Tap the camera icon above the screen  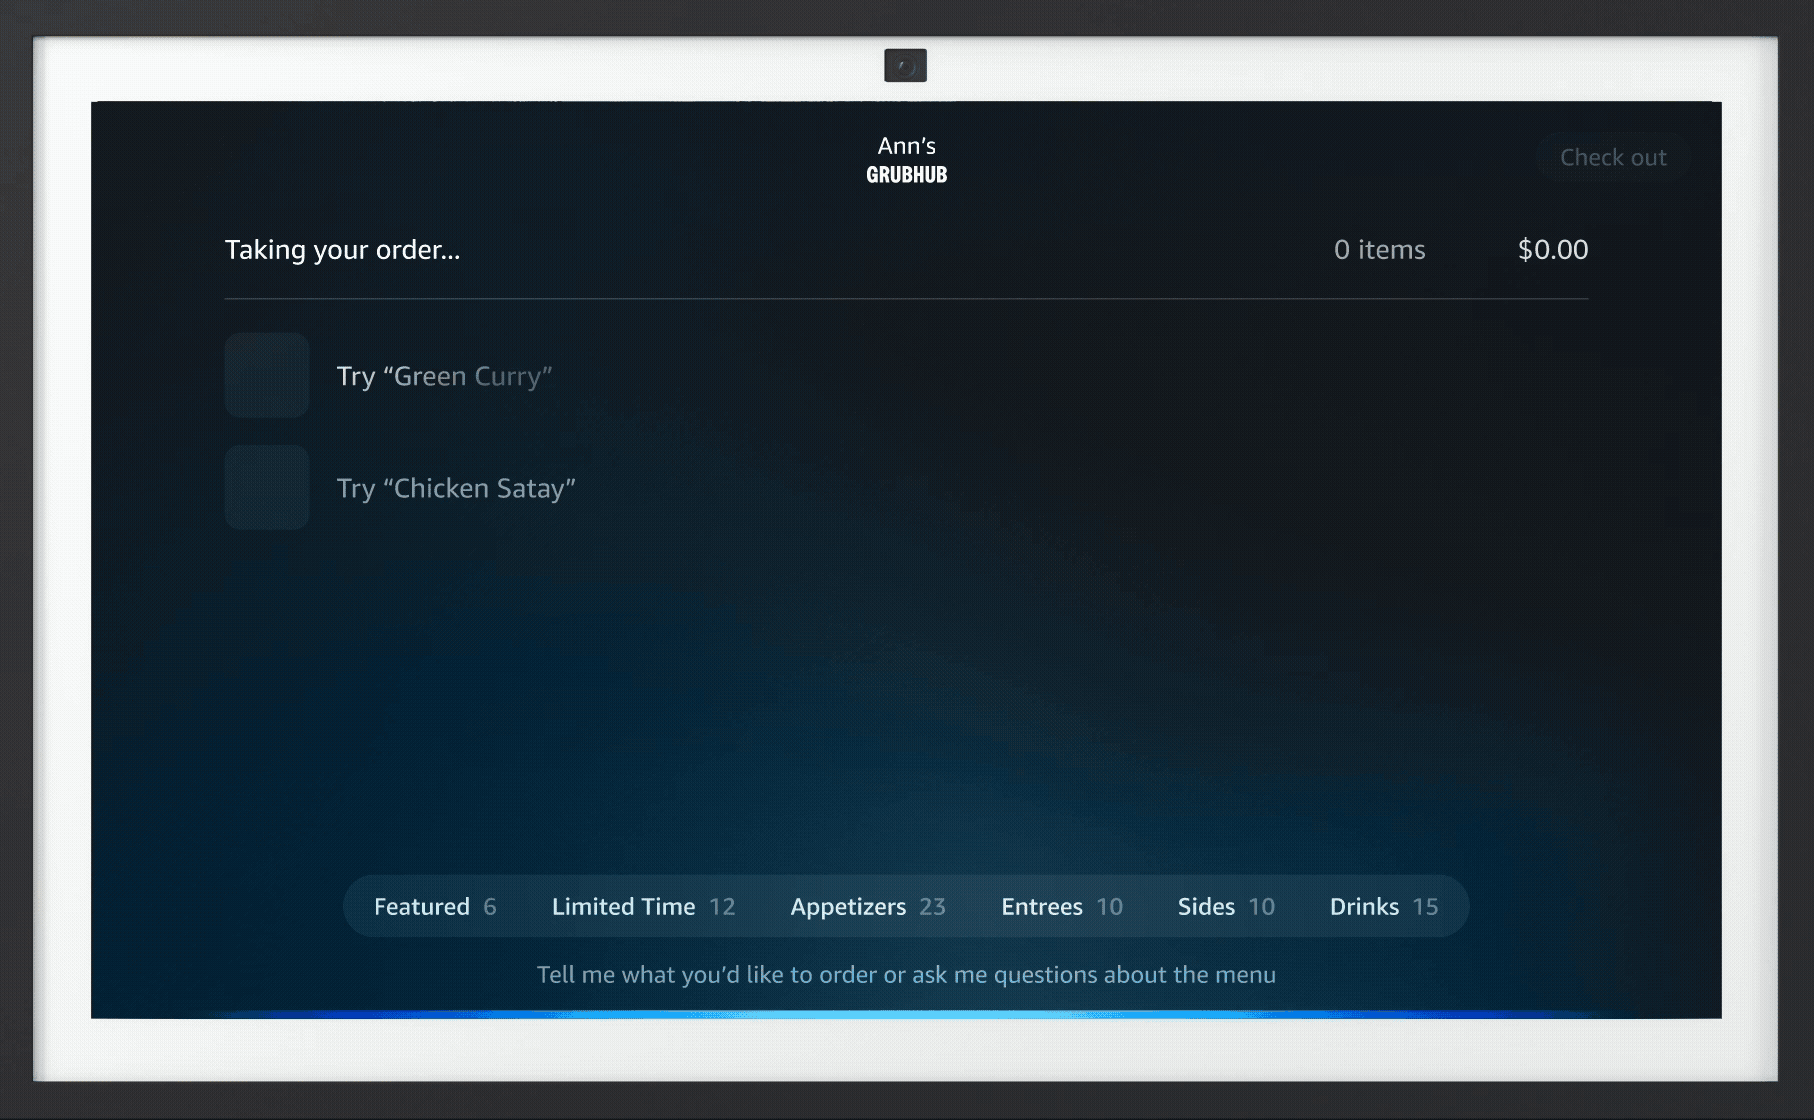pyautogui.click(x=906, y=65)
